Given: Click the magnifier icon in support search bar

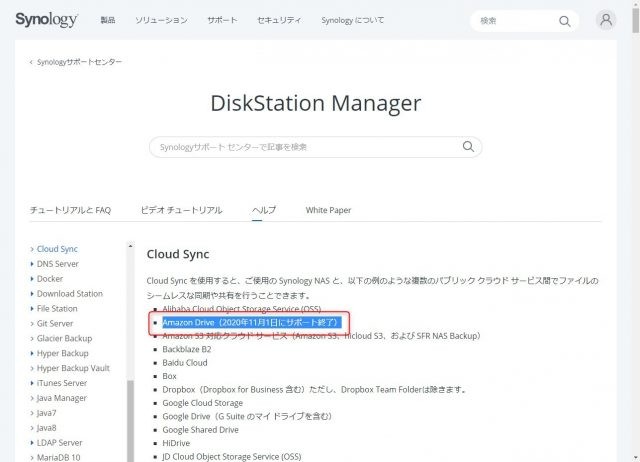Looking at the screenshot, I should coord(467,147).
